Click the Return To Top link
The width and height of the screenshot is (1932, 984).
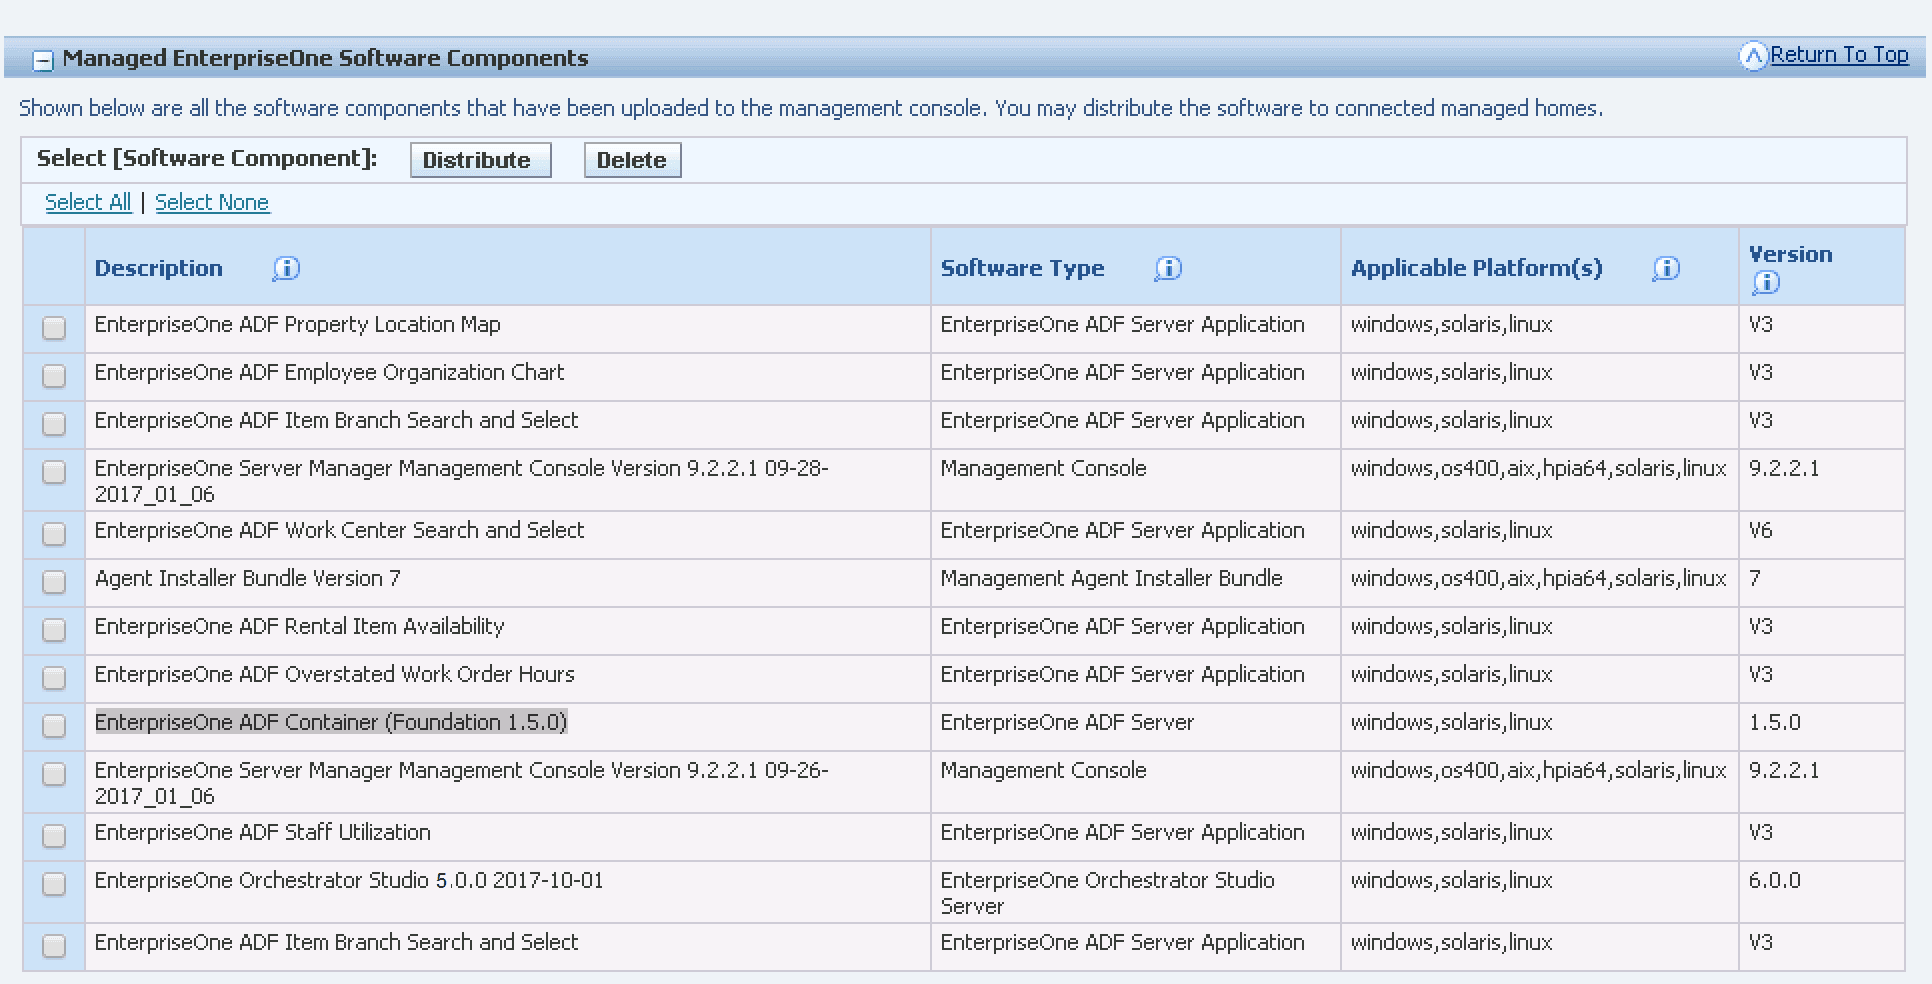[1839, 55]
